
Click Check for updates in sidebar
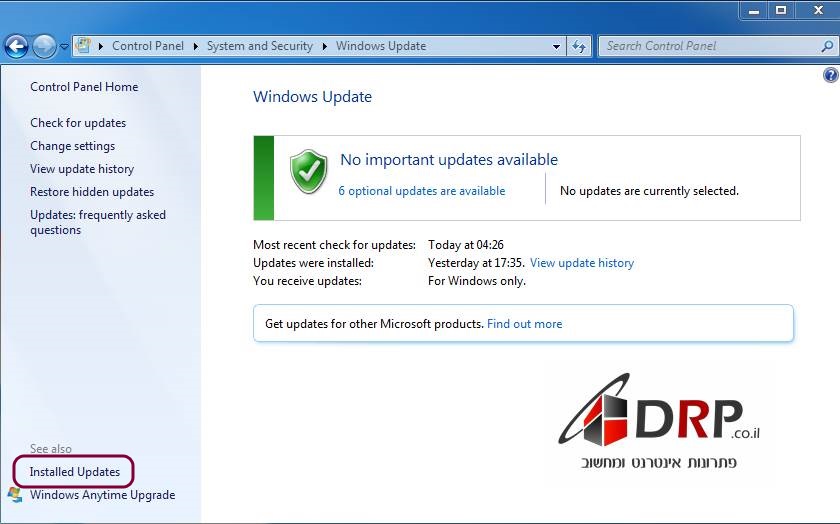click(78, 123)
